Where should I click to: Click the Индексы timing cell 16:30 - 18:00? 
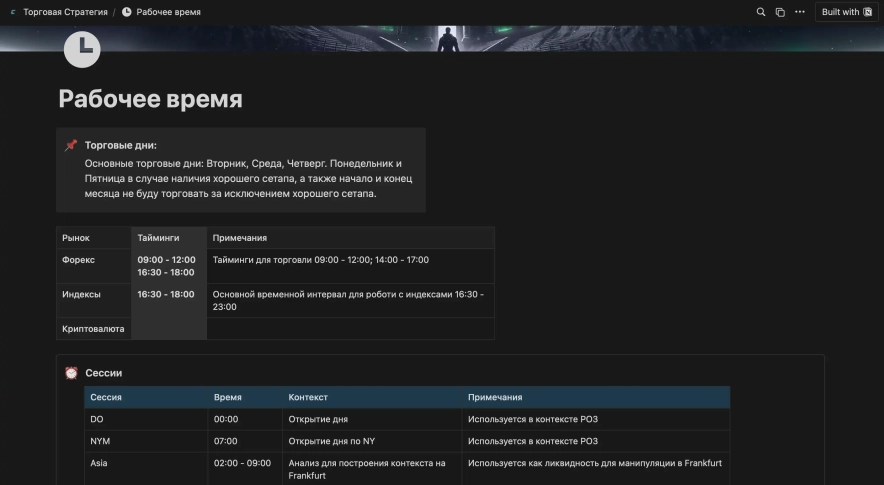166,295
